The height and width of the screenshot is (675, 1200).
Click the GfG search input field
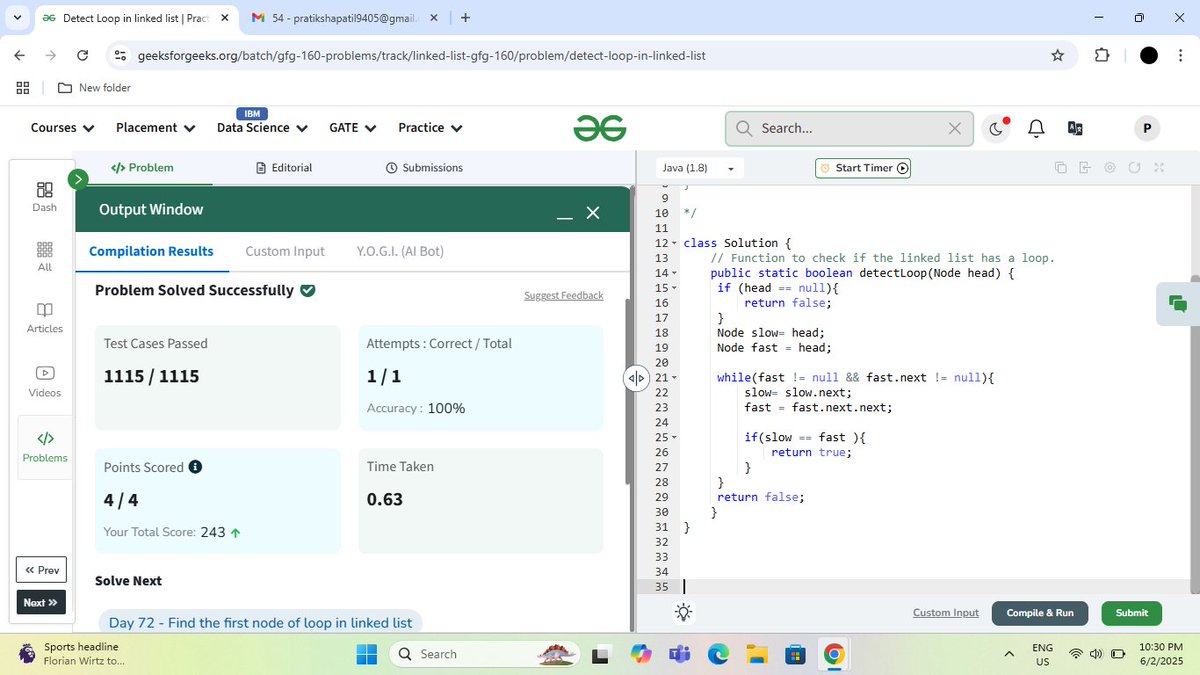coord(850,128)
